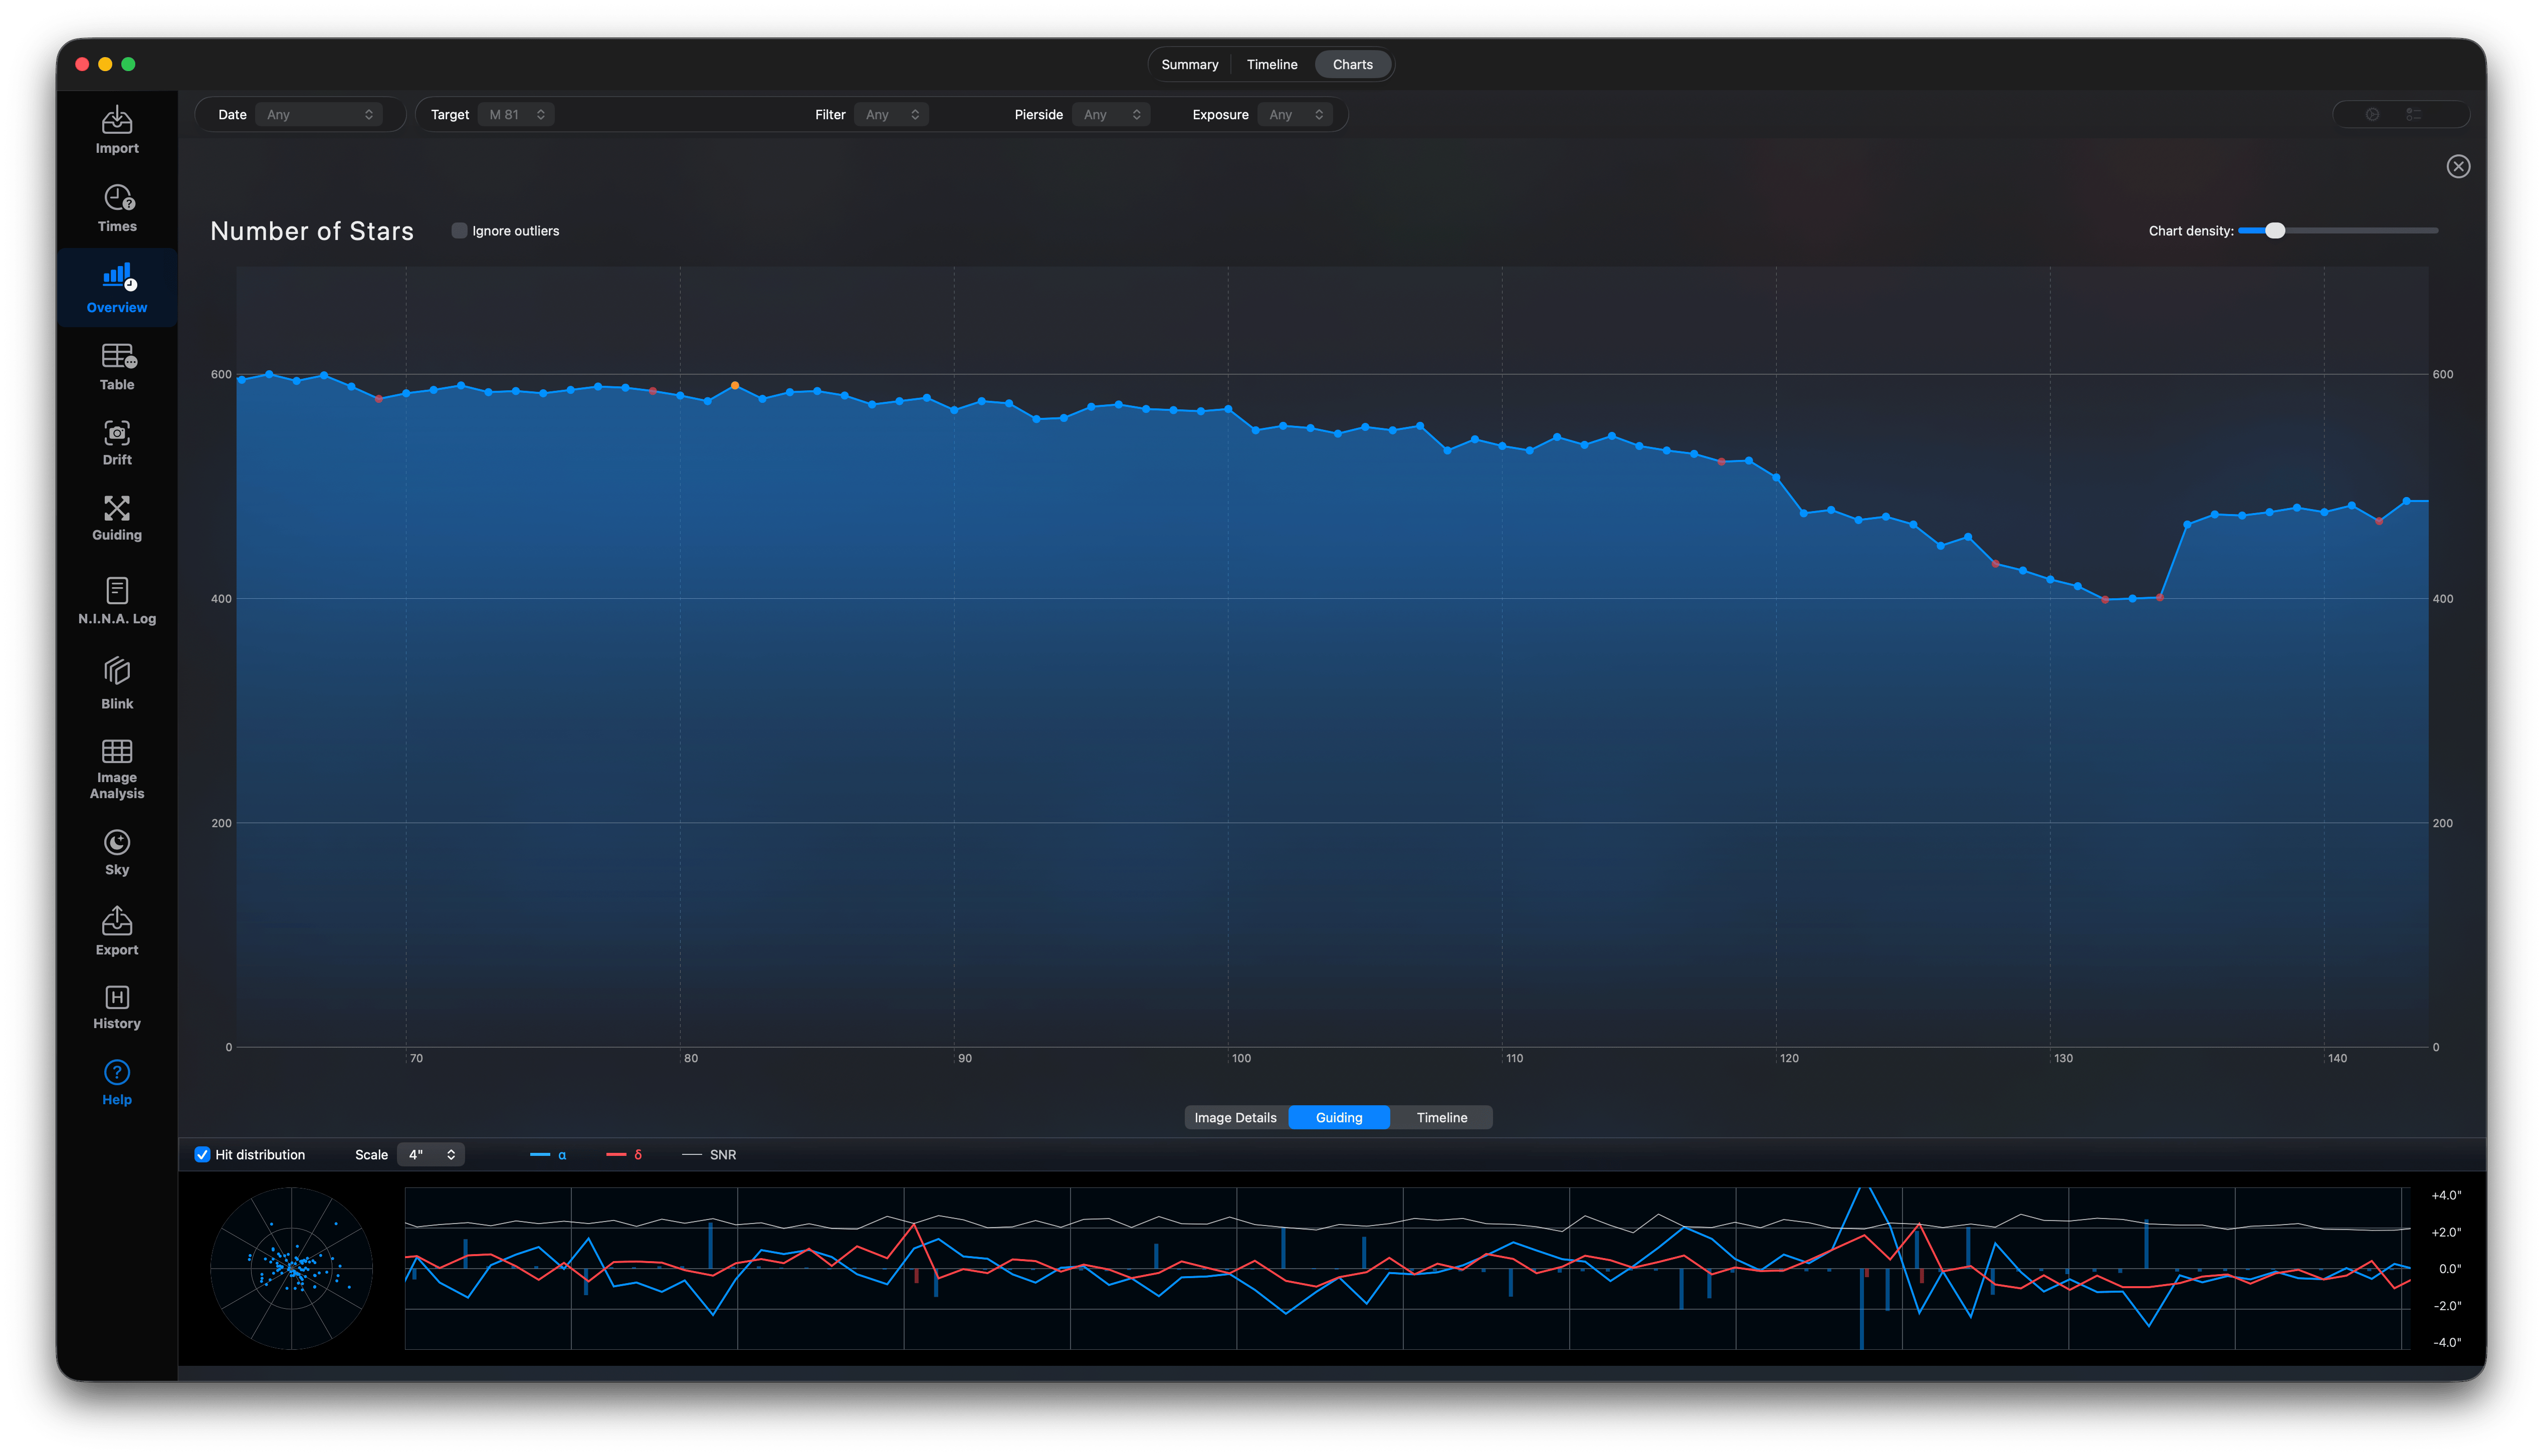Open the Export sidebar item
Viewport: 2543px width, 1456px height.
(x=117, y=931)
